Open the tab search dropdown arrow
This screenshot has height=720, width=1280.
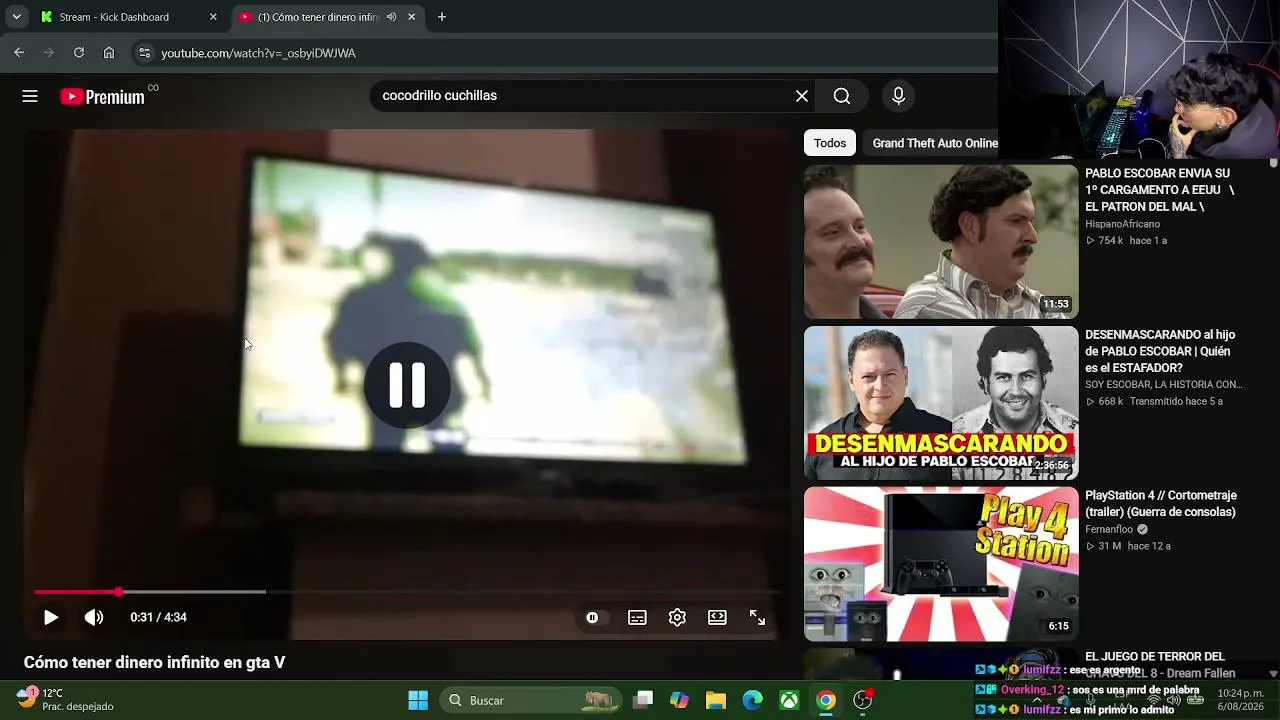[16, 17]
